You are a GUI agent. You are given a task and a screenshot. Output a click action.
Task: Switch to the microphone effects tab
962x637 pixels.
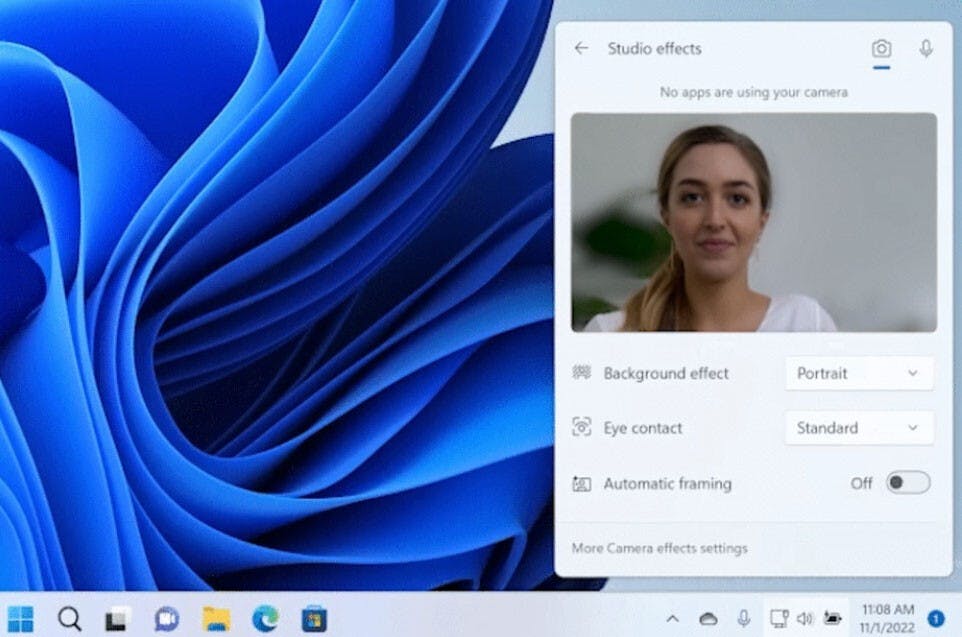click(x=926, y=49)
